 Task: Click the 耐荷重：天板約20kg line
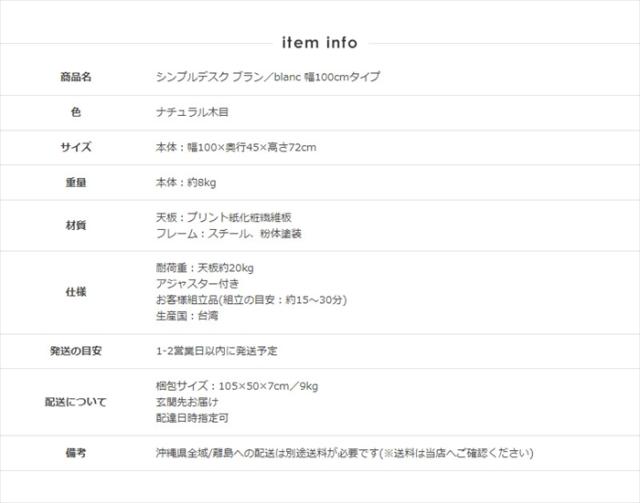tap(205, 268)
